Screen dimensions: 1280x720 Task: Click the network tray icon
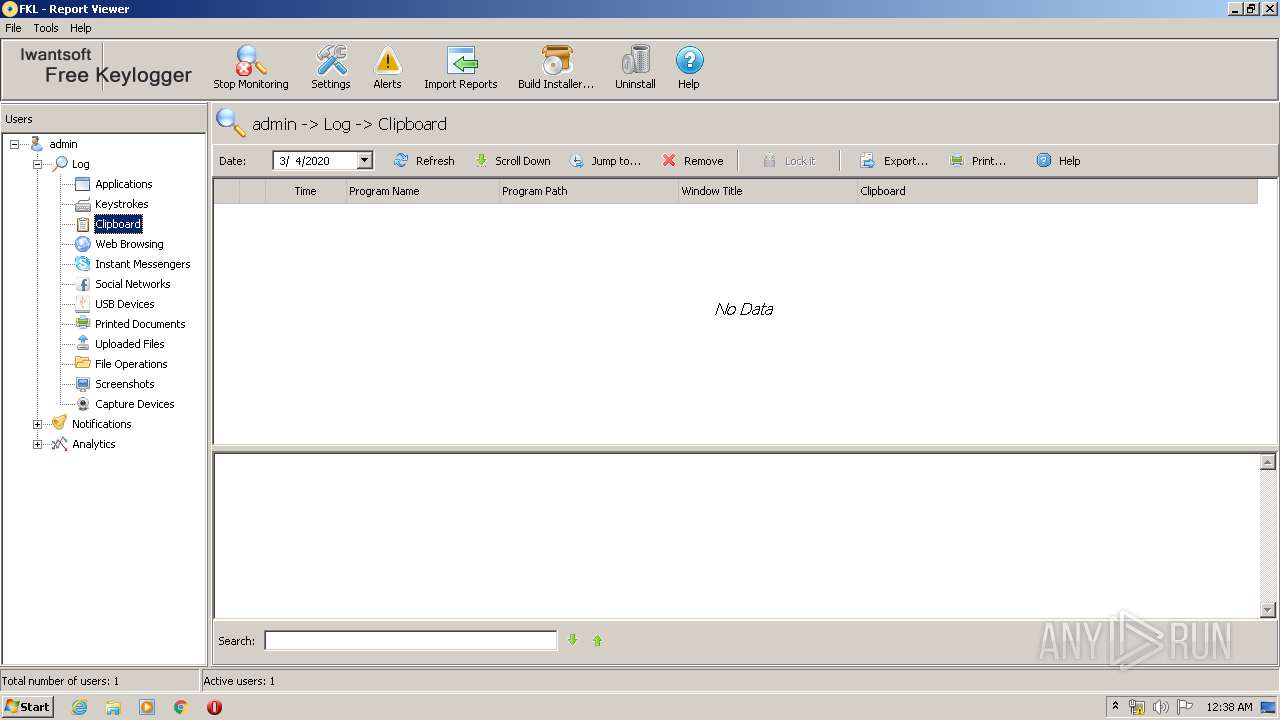pos(1137,707)
